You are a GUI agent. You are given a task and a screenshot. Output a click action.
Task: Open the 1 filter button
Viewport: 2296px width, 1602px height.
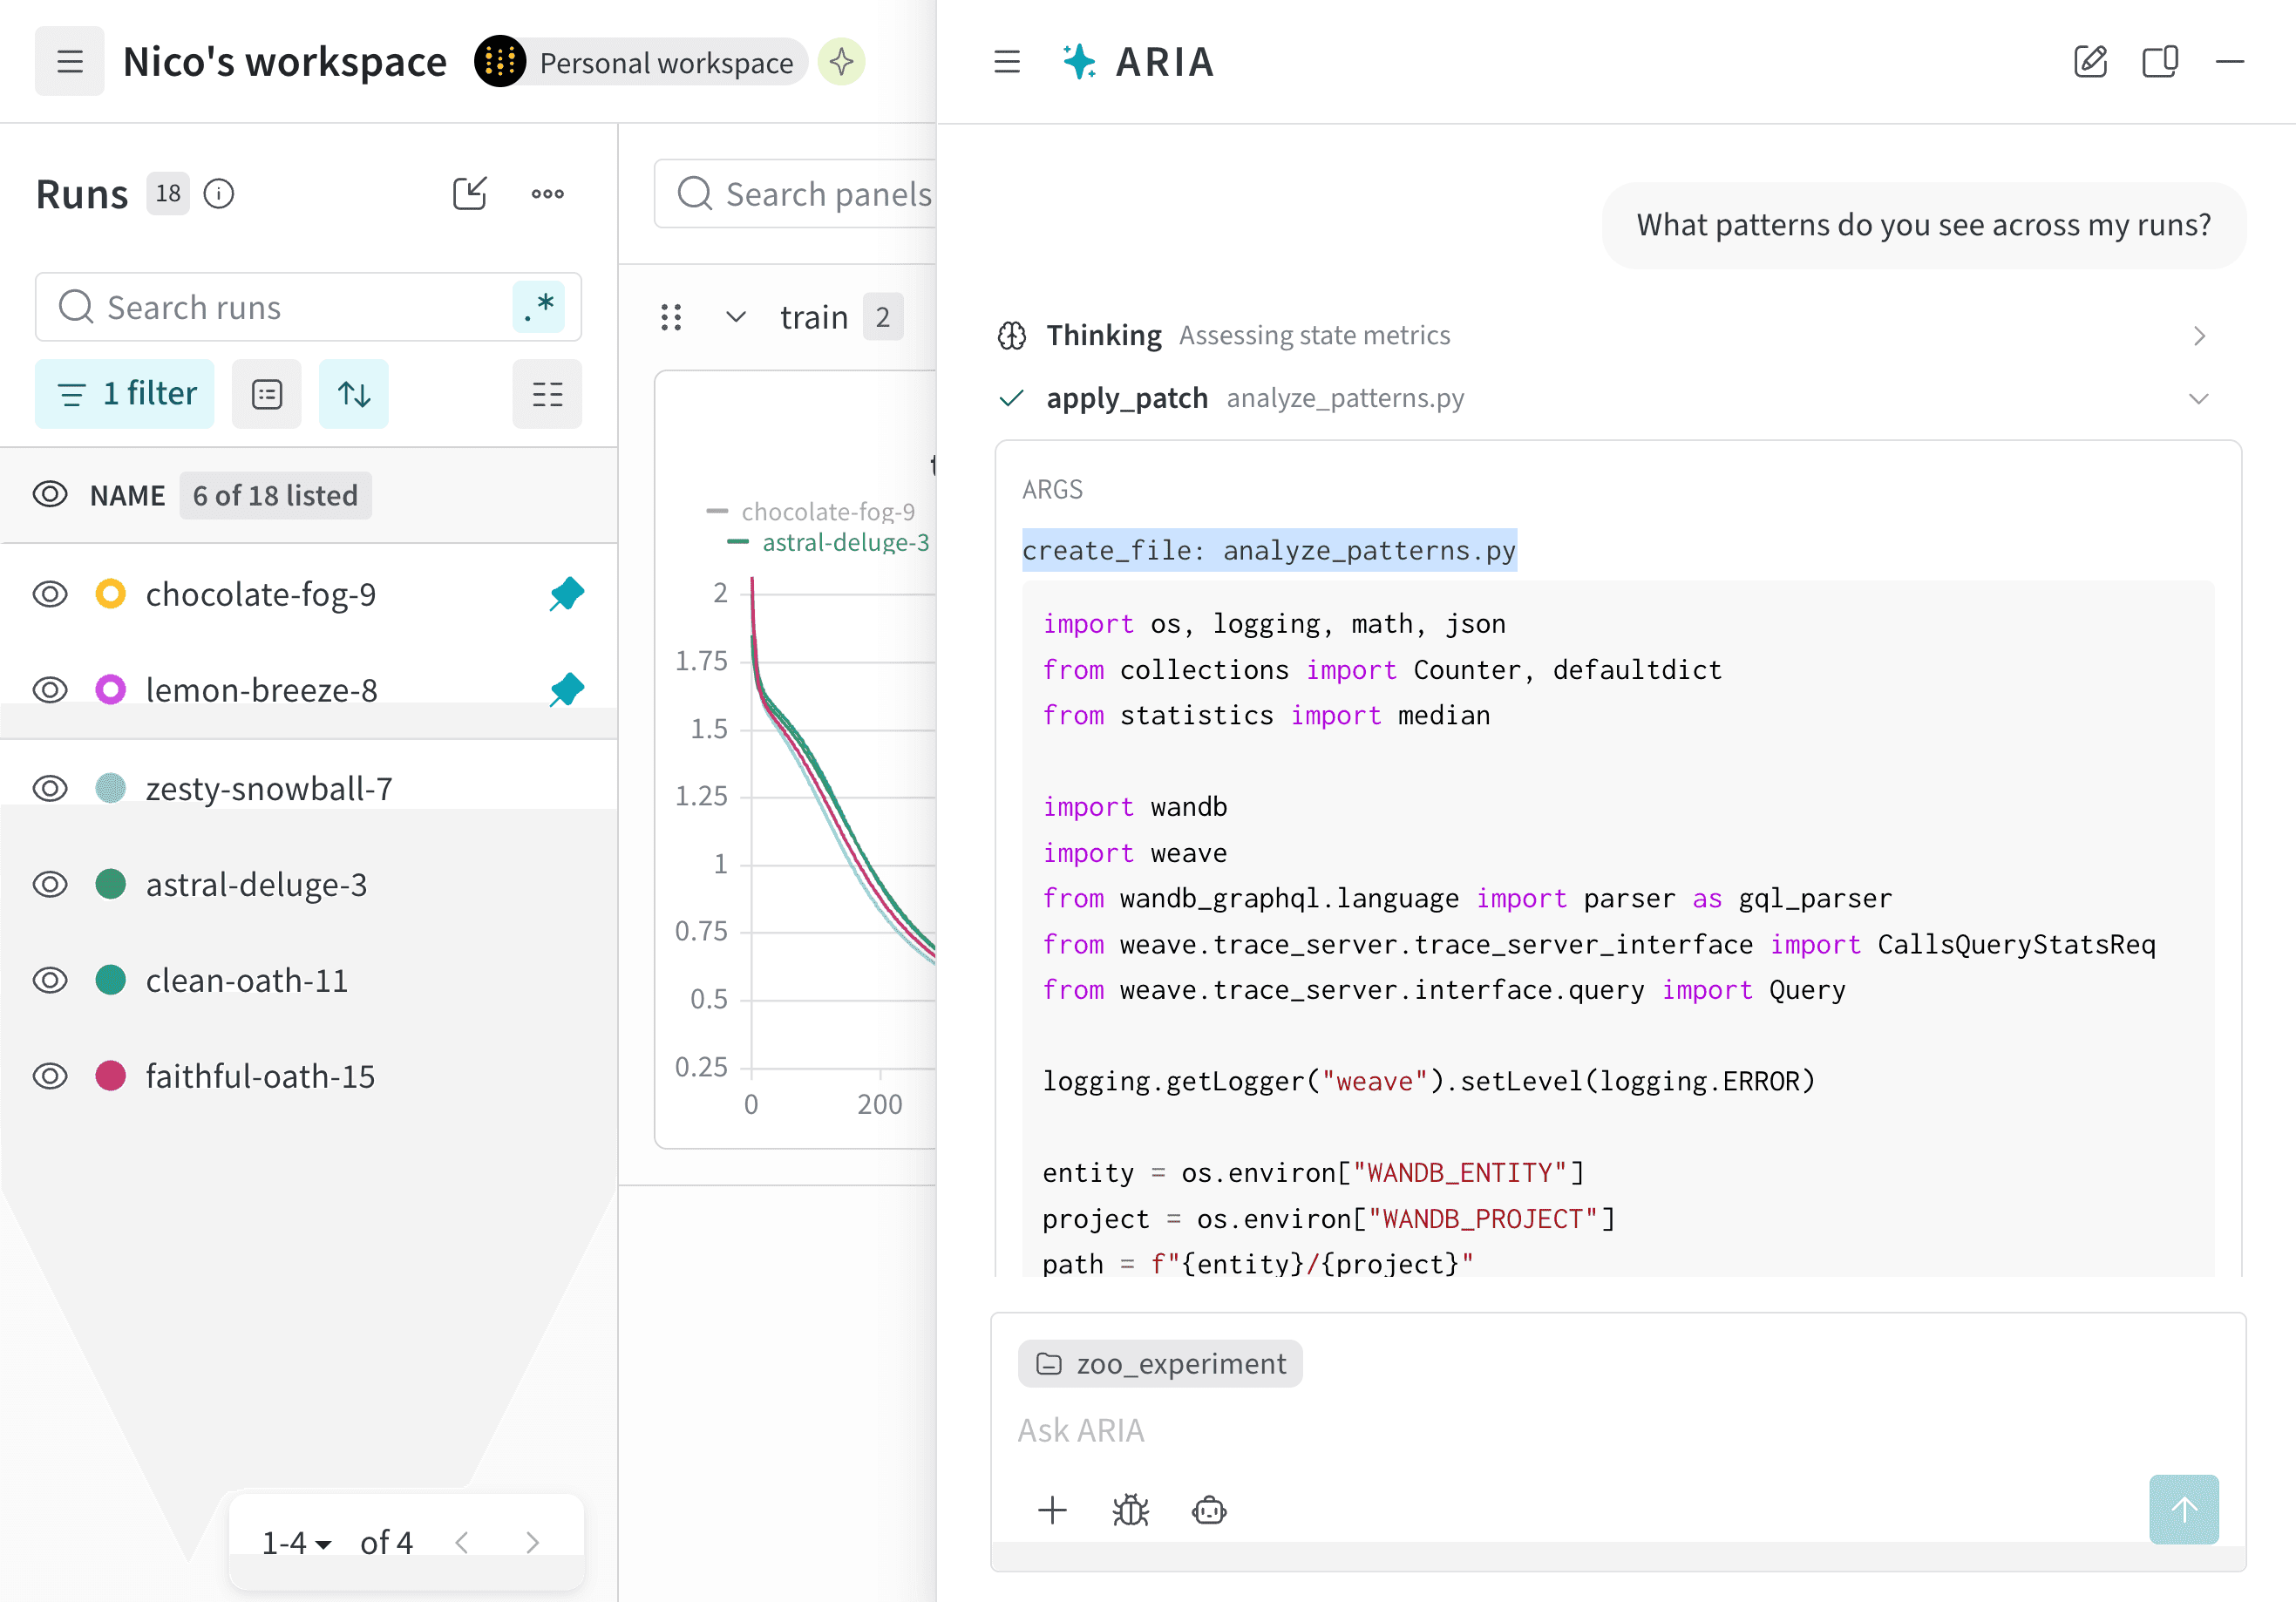pyautogui.click(x=125, y=394)
